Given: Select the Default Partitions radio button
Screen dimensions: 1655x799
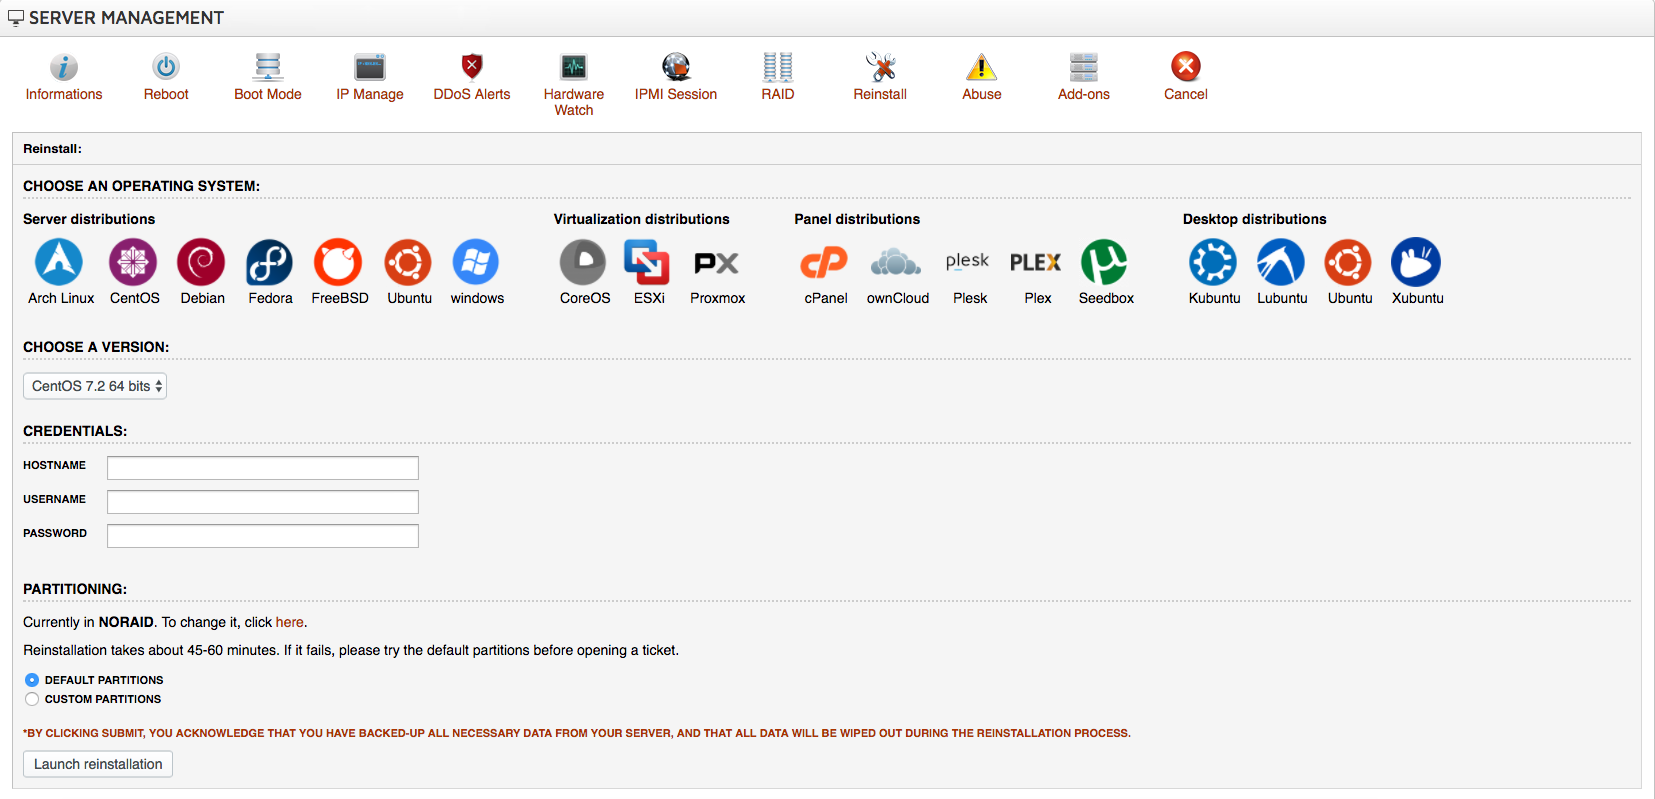Looking at the screenshot, I should pos(32,680).
